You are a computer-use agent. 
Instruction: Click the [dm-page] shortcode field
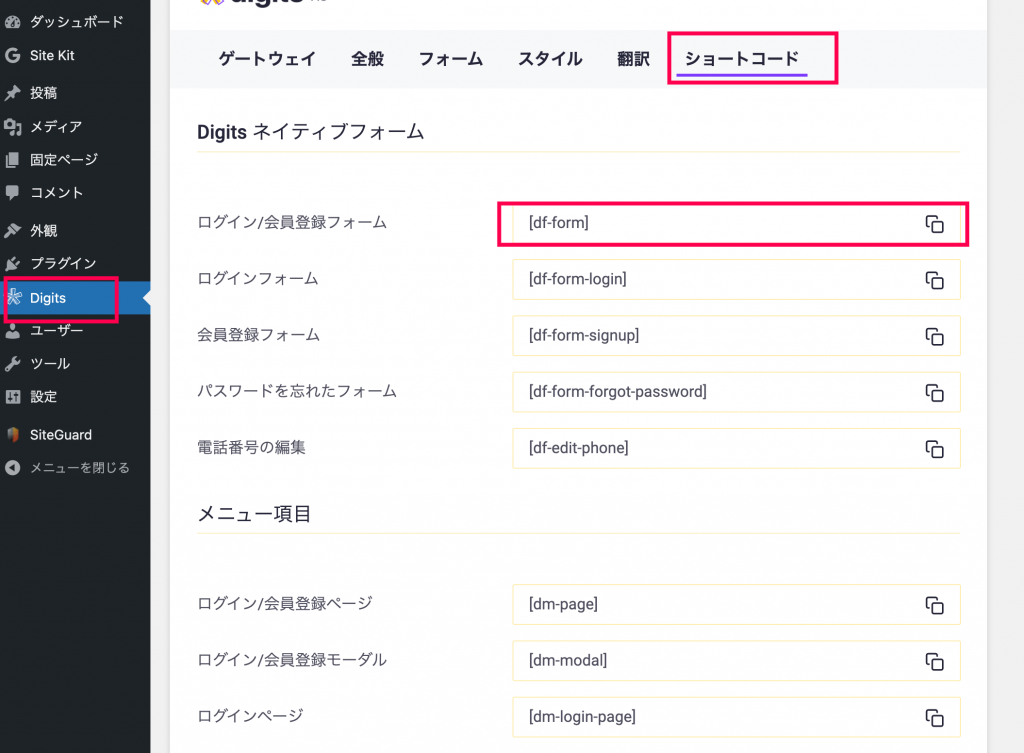[736, 605]
